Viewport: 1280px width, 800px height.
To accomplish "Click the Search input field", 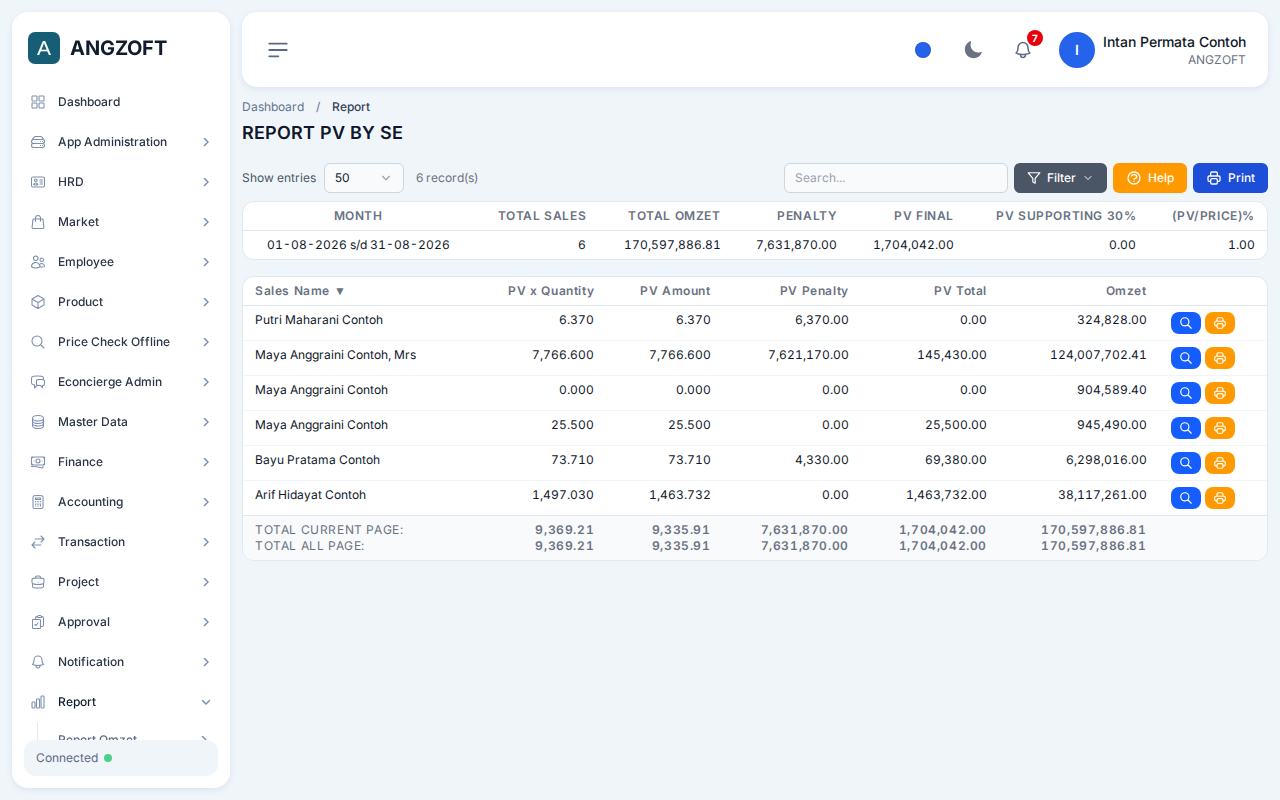I will coord(896,178).
